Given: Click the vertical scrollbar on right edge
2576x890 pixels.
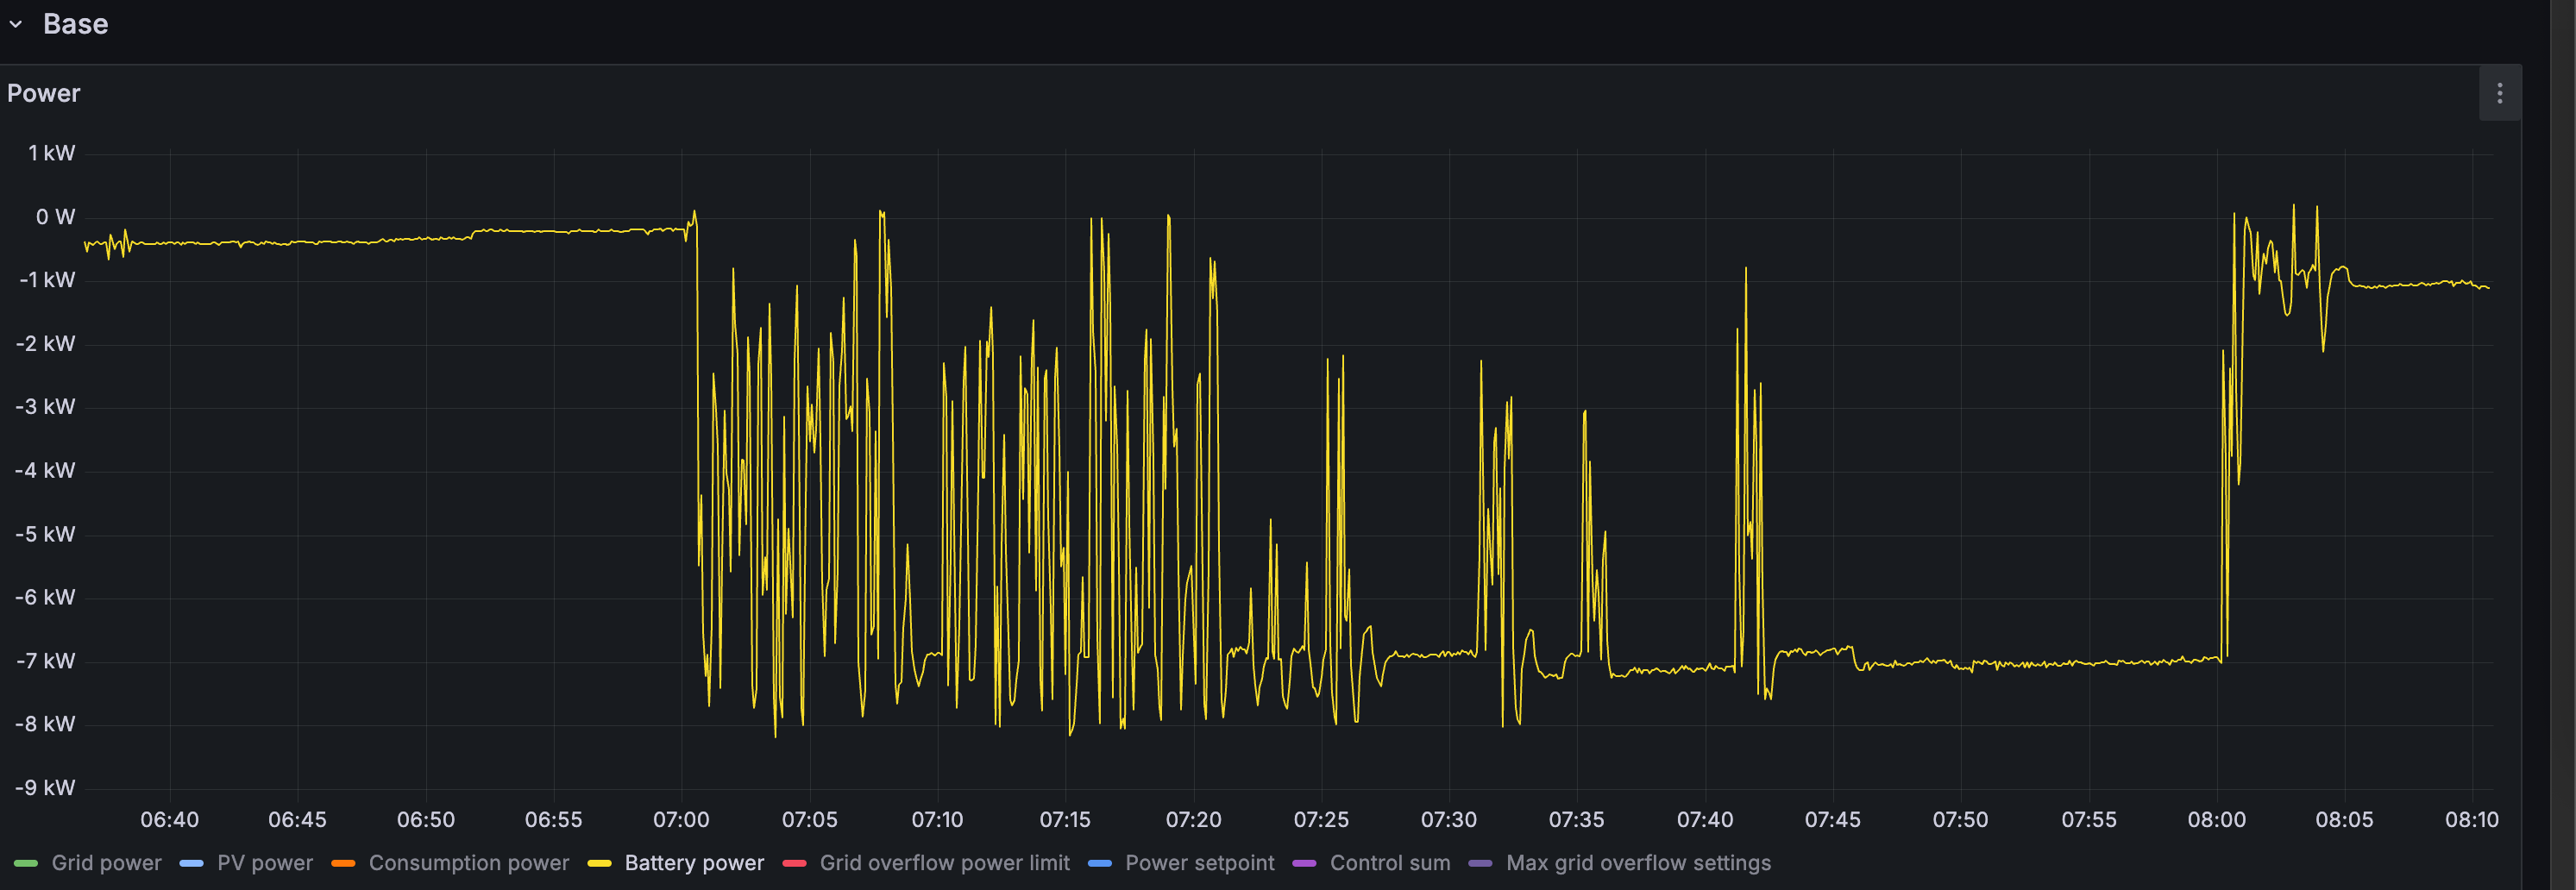Looking at the screenshot, I should pos(2561,445).
